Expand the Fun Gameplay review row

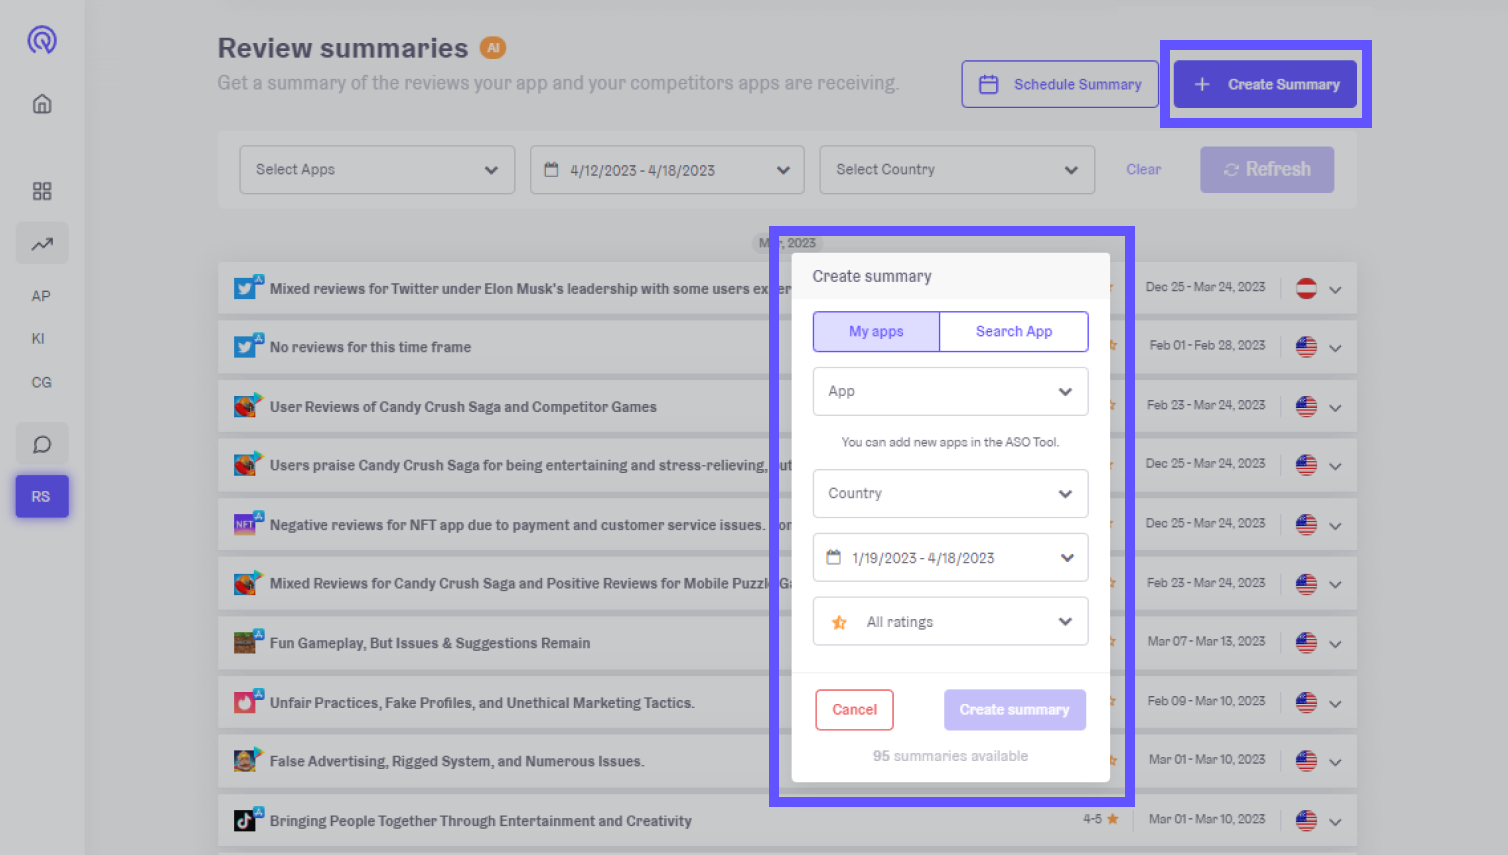[1337, 643]
